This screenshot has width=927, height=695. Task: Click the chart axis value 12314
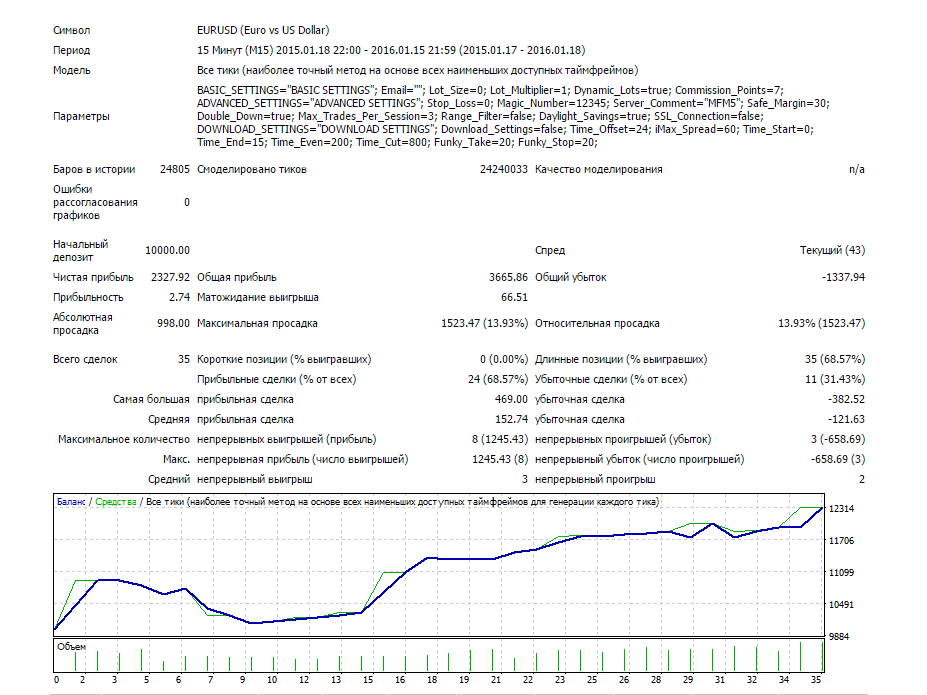[x=841, y=509]
